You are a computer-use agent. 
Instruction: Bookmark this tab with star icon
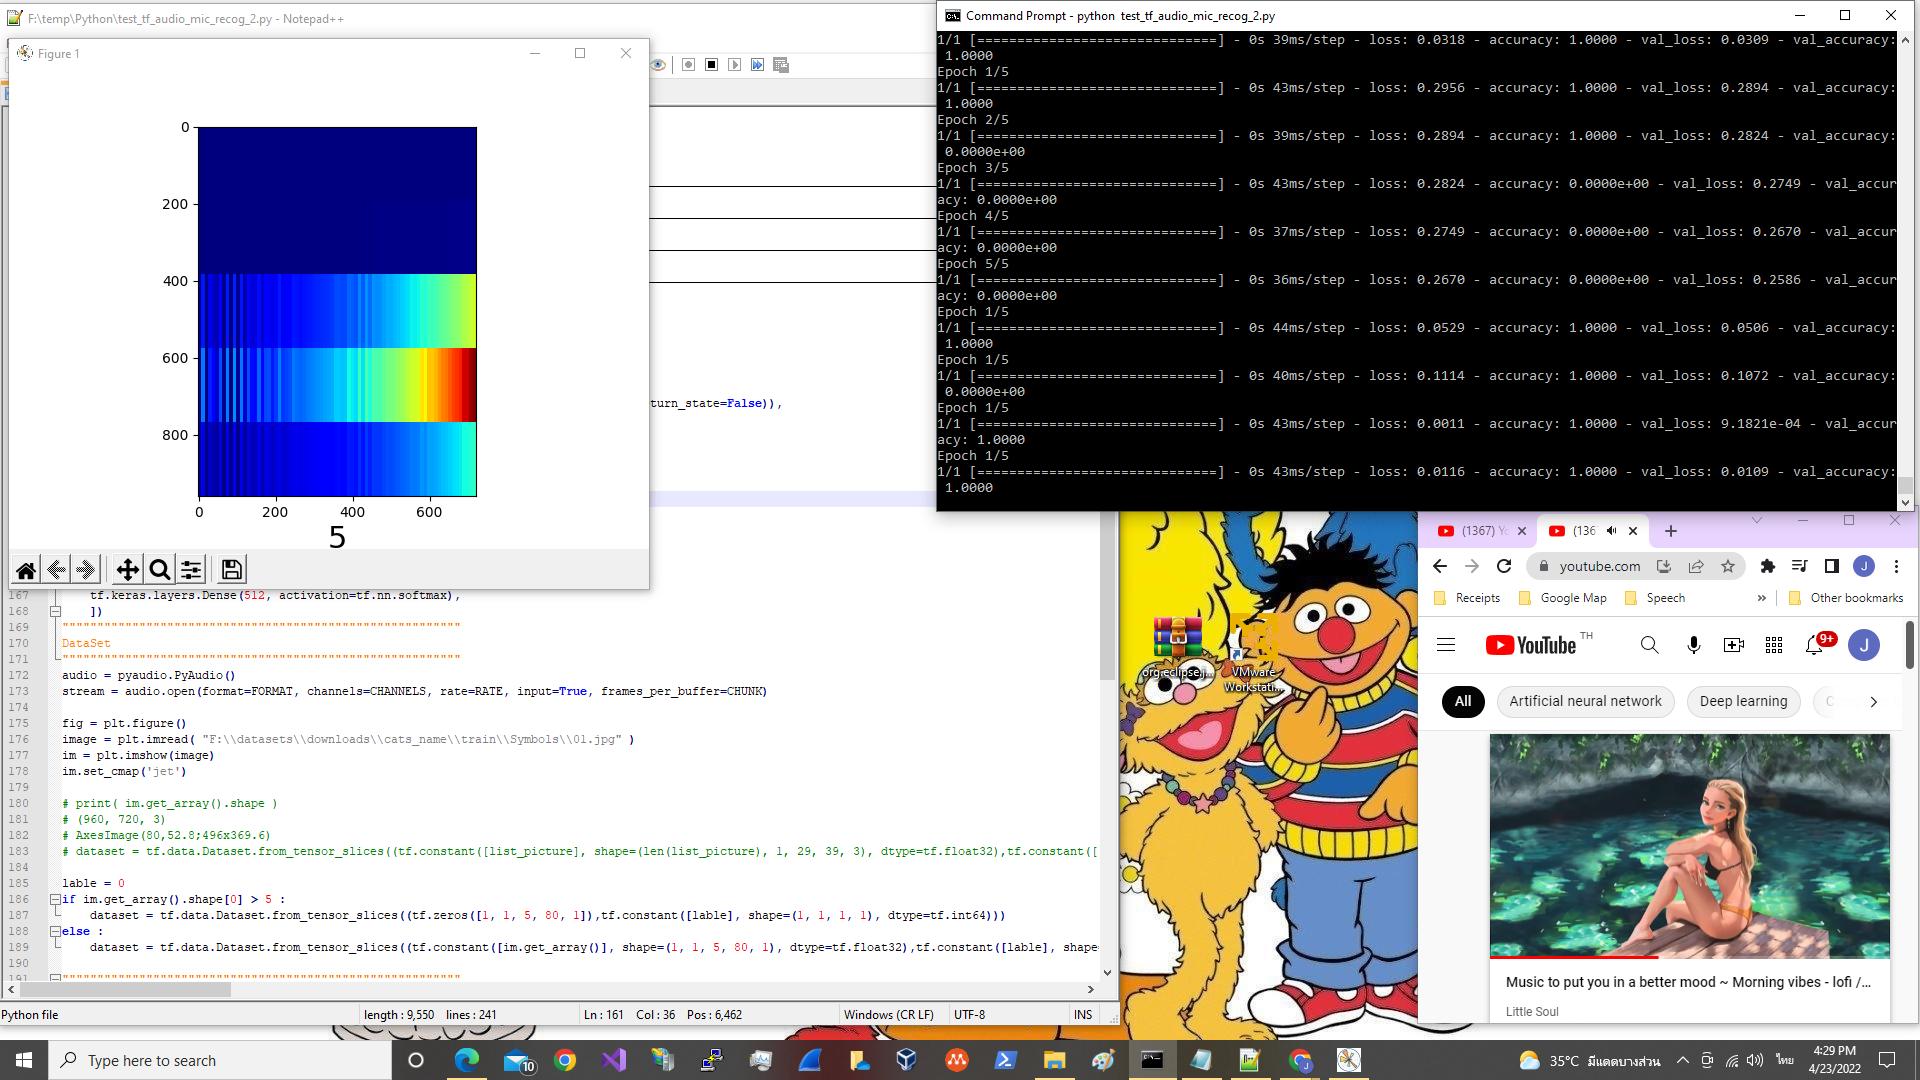(1728, 566)
